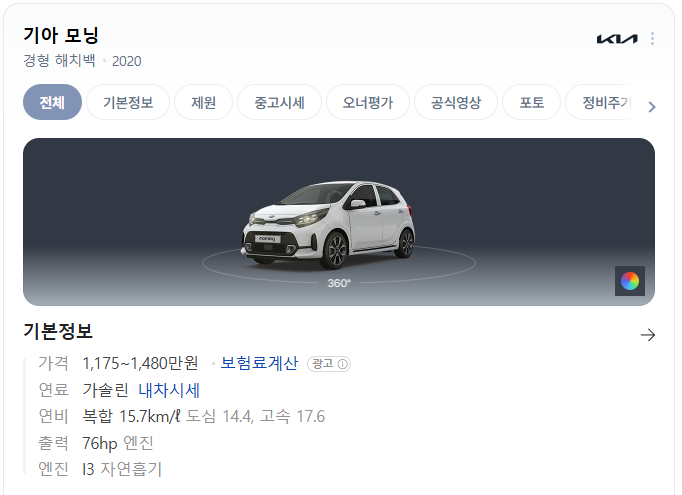Switch to the 기본정보 tab
Screen dimensions: 682x495
[x=128, y=102]
